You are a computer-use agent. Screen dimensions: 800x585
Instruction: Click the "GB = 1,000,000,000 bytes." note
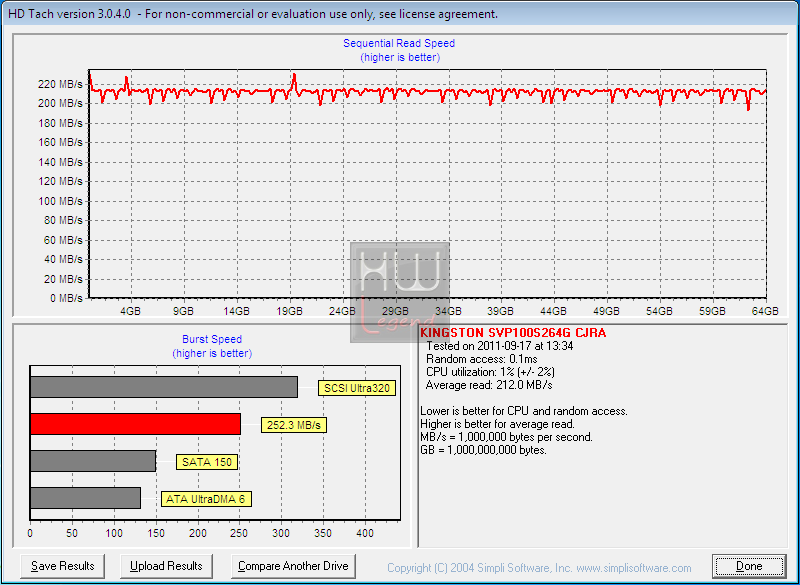pyautogui.click(x=484, y=450)
